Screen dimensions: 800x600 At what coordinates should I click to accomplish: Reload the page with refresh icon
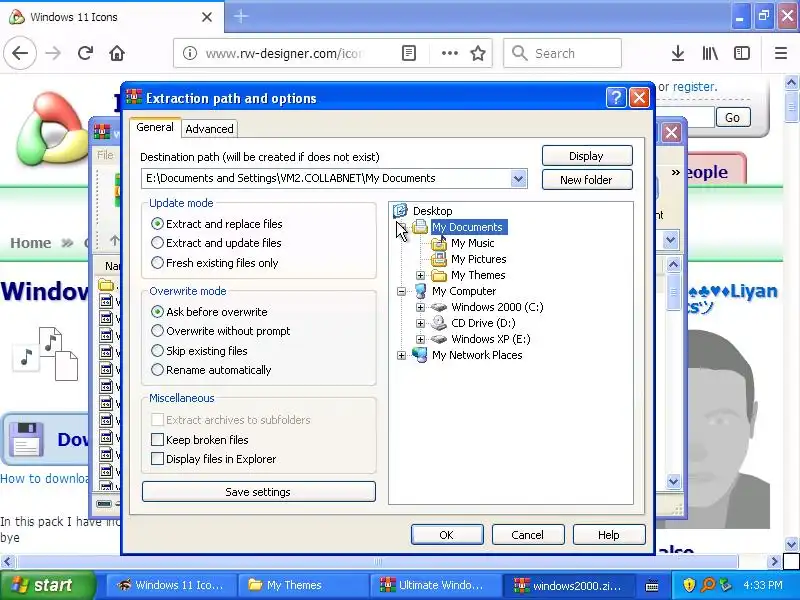tap(85, 53)
